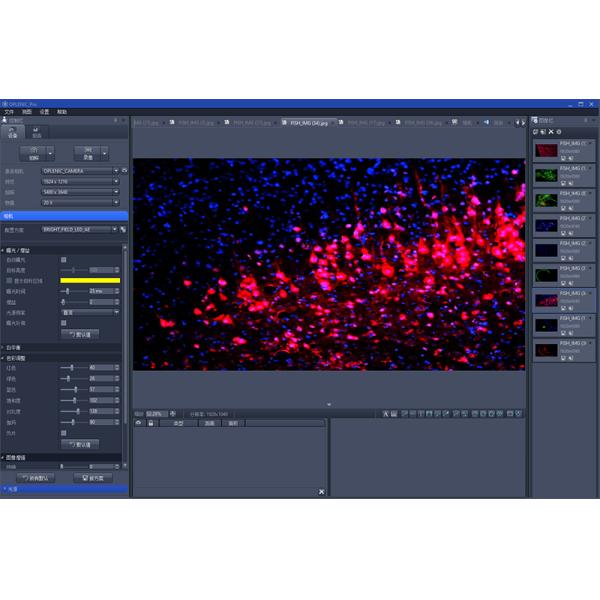Click the gear settings icon in gallery toolbar
600x600 pixels.
(559, 132)
